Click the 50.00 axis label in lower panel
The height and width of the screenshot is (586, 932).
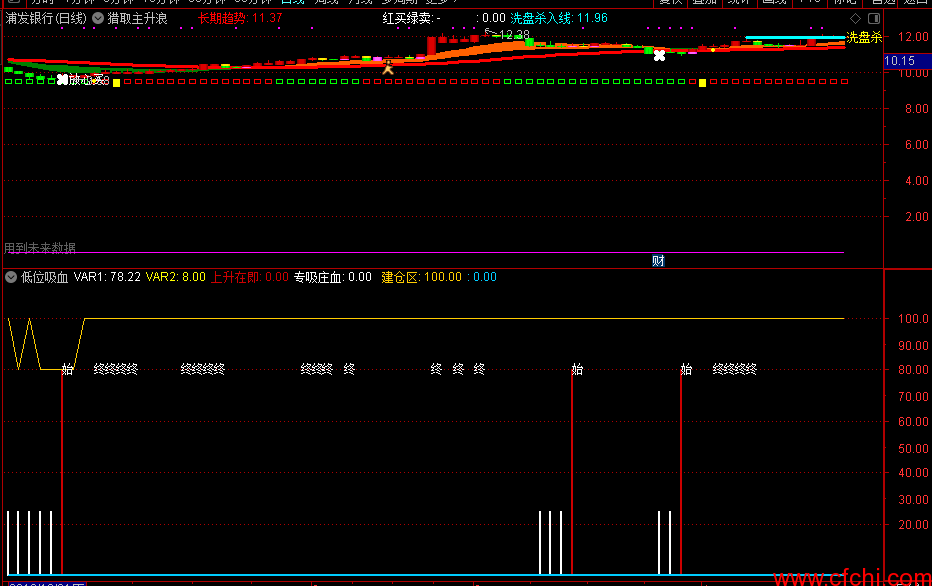(x=913, y=448)
